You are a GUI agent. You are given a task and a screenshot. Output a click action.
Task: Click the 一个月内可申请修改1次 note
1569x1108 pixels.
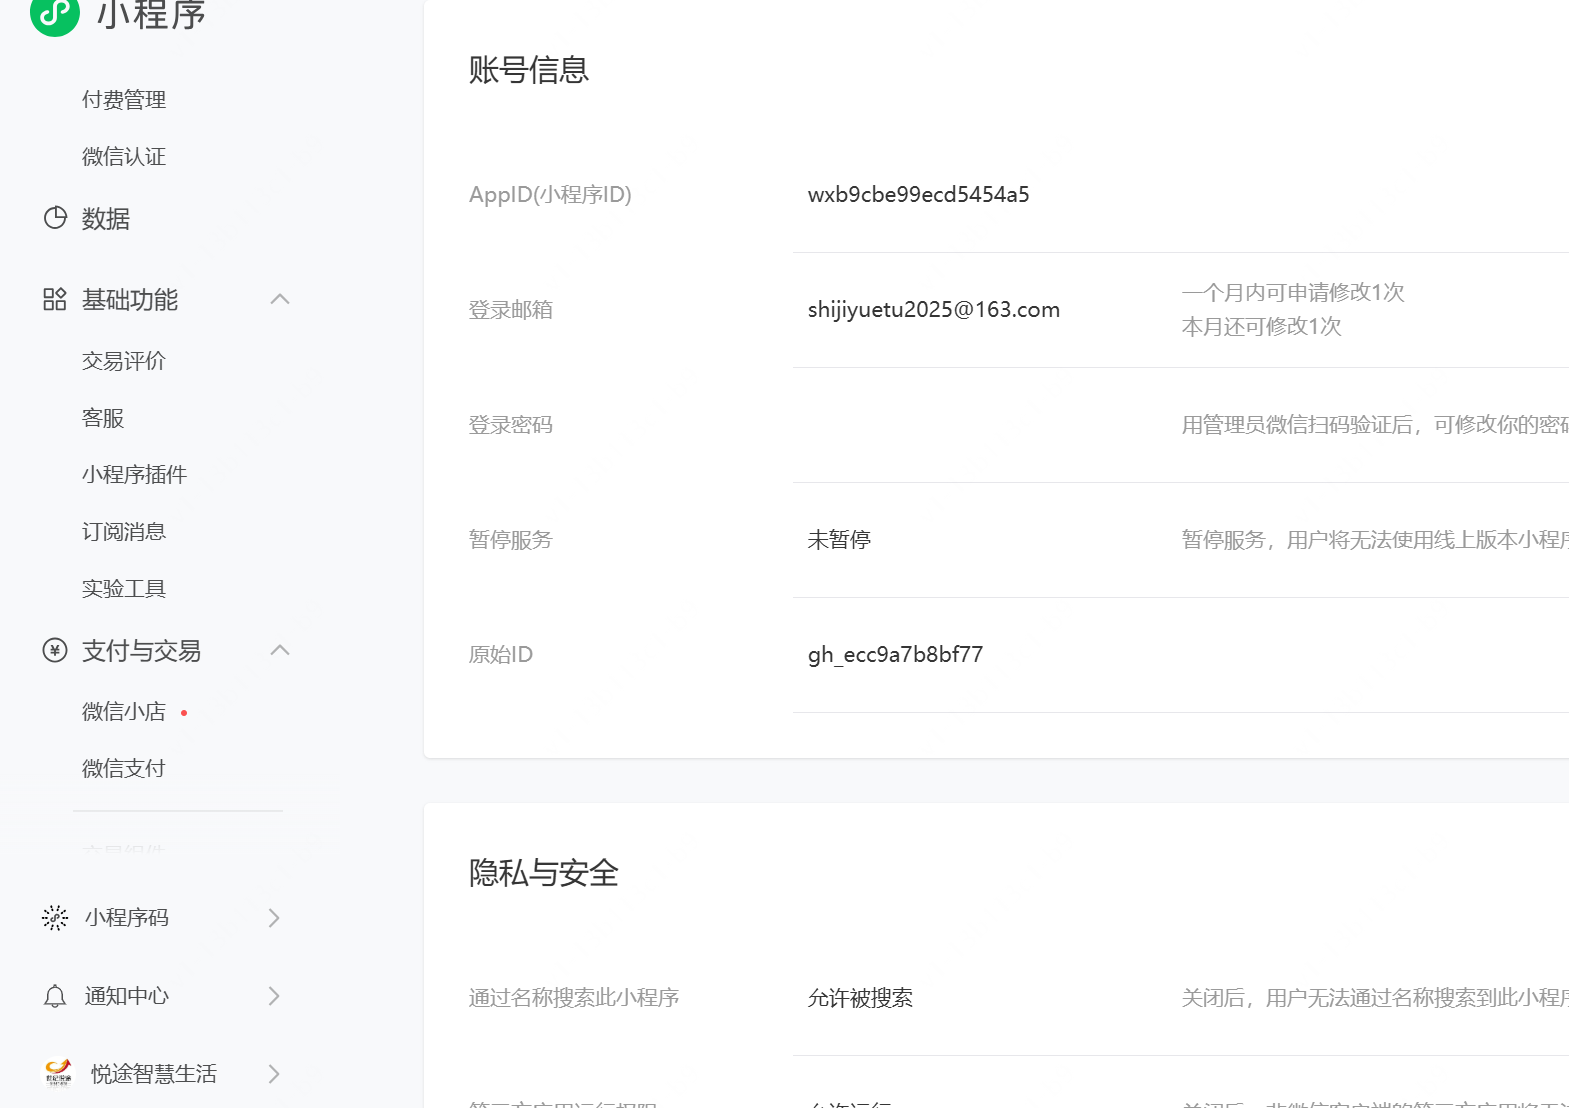pos(1293,292)
